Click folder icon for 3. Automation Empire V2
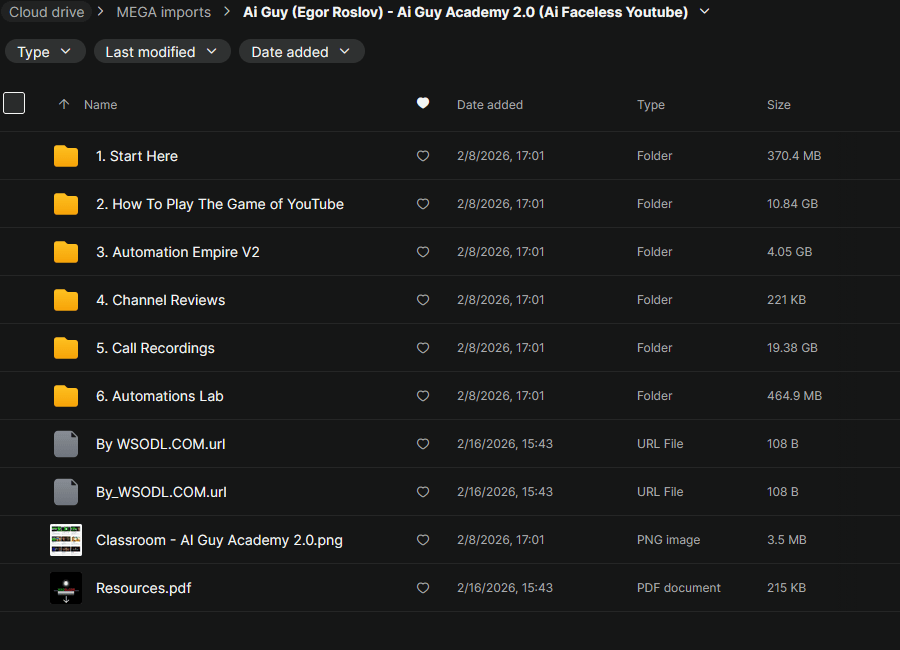Screen dimensions: 900x650 pyautogui.click(x=66, y=252)
